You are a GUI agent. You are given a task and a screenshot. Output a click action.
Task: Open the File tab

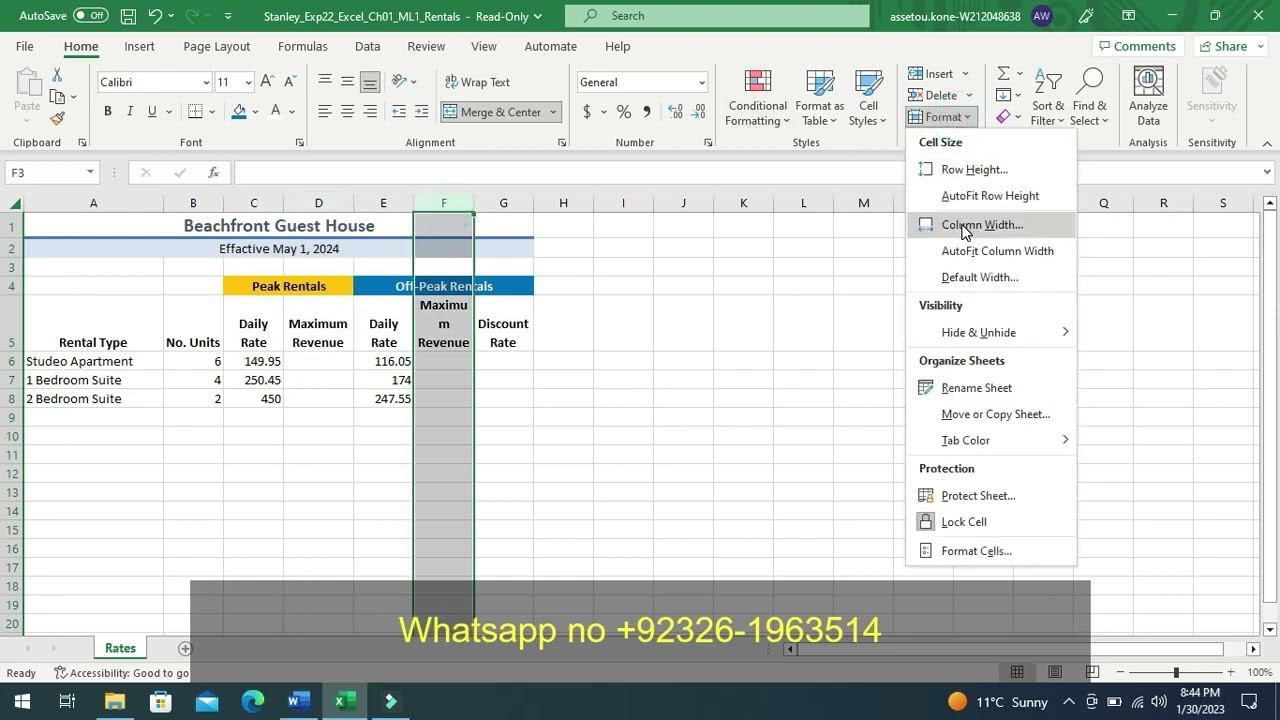(x=24, y=47)
